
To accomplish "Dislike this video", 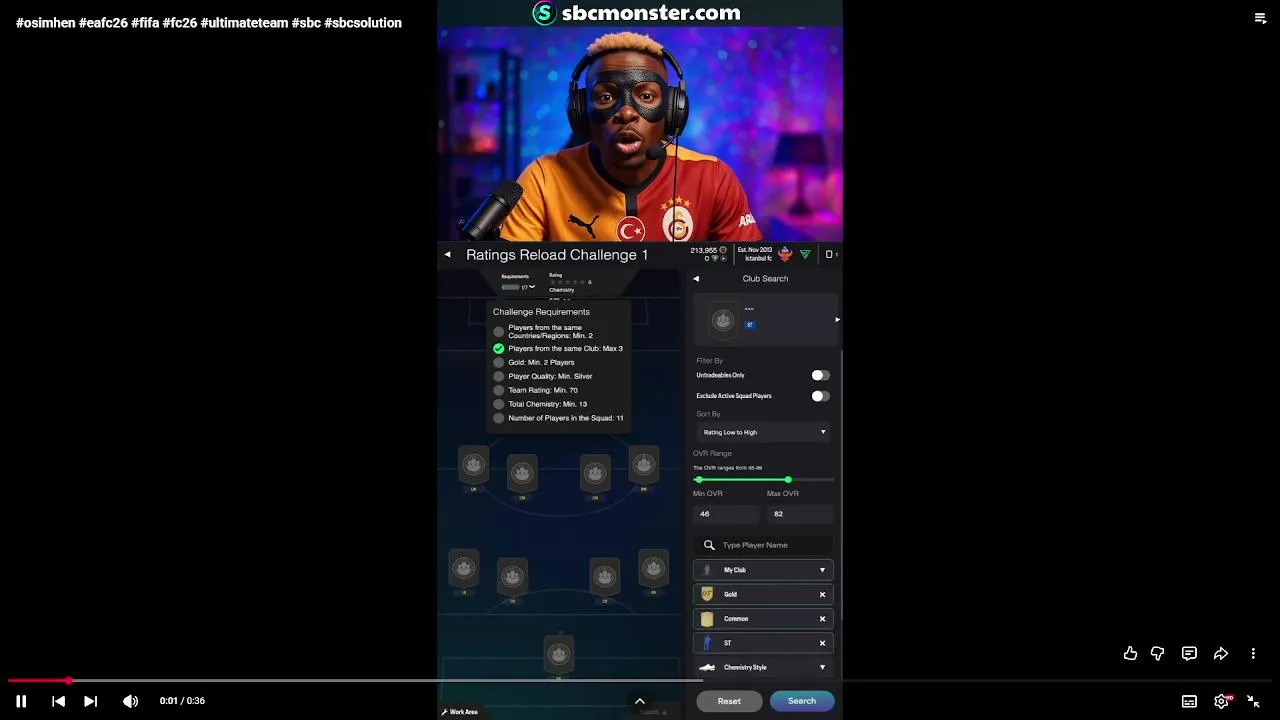I will point(1157,653).
